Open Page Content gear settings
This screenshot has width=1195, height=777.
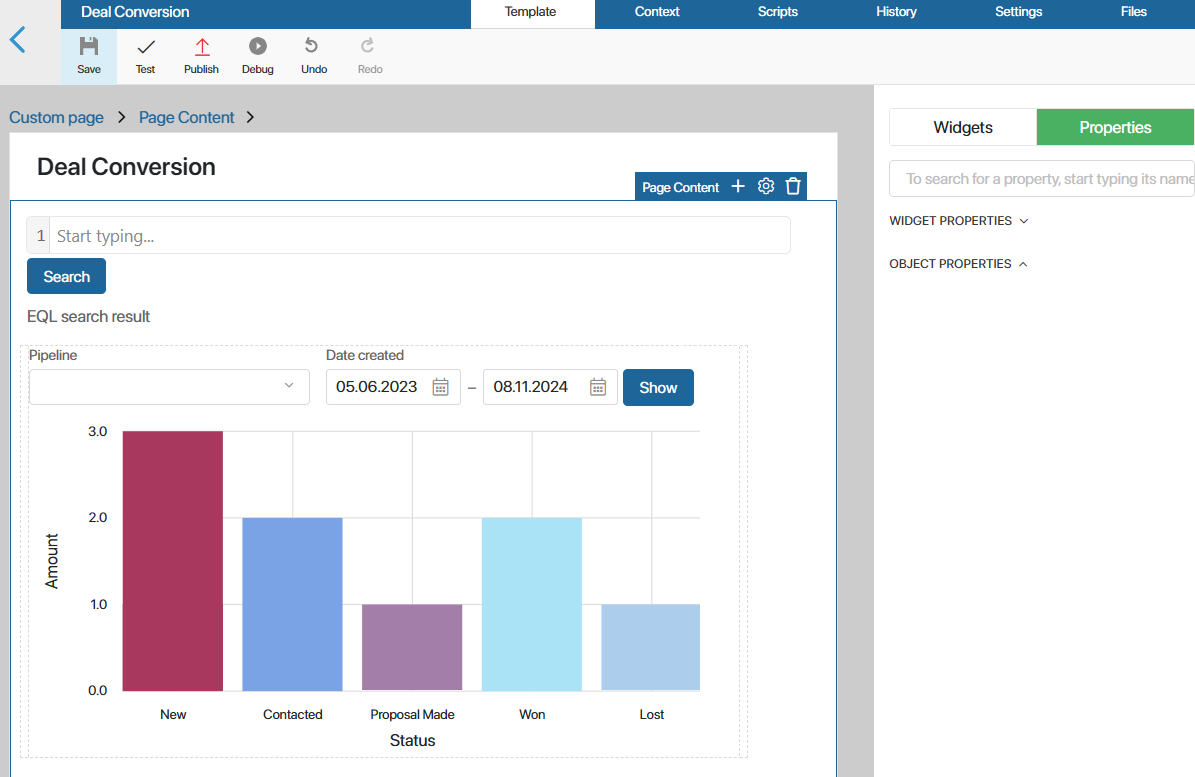point(766,186)
